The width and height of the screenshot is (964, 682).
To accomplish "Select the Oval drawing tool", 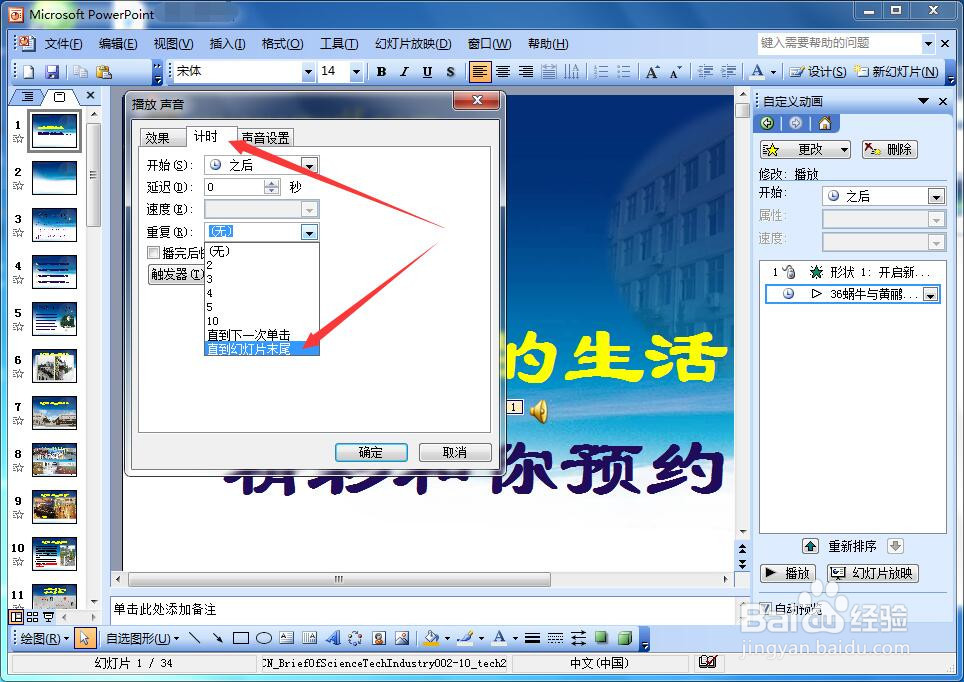I will click(x=264, y=638).
